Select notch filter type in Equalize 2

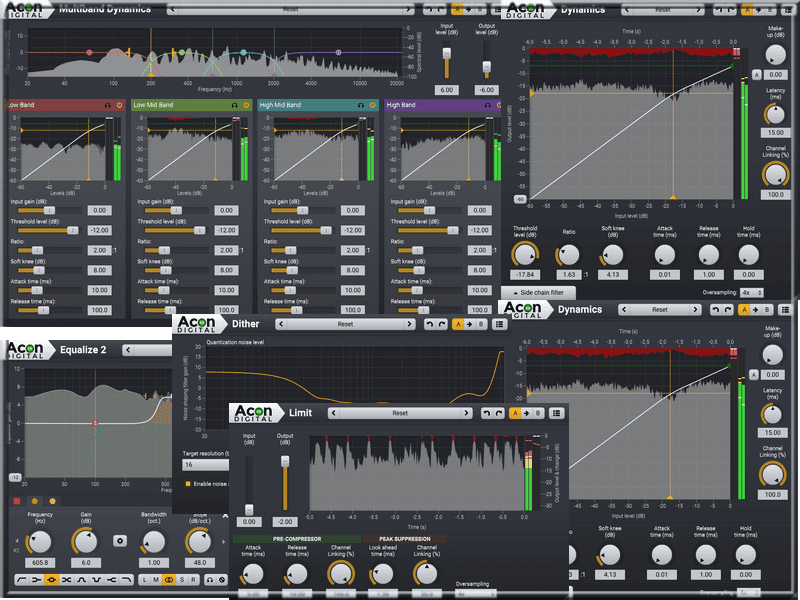[66, 580]
